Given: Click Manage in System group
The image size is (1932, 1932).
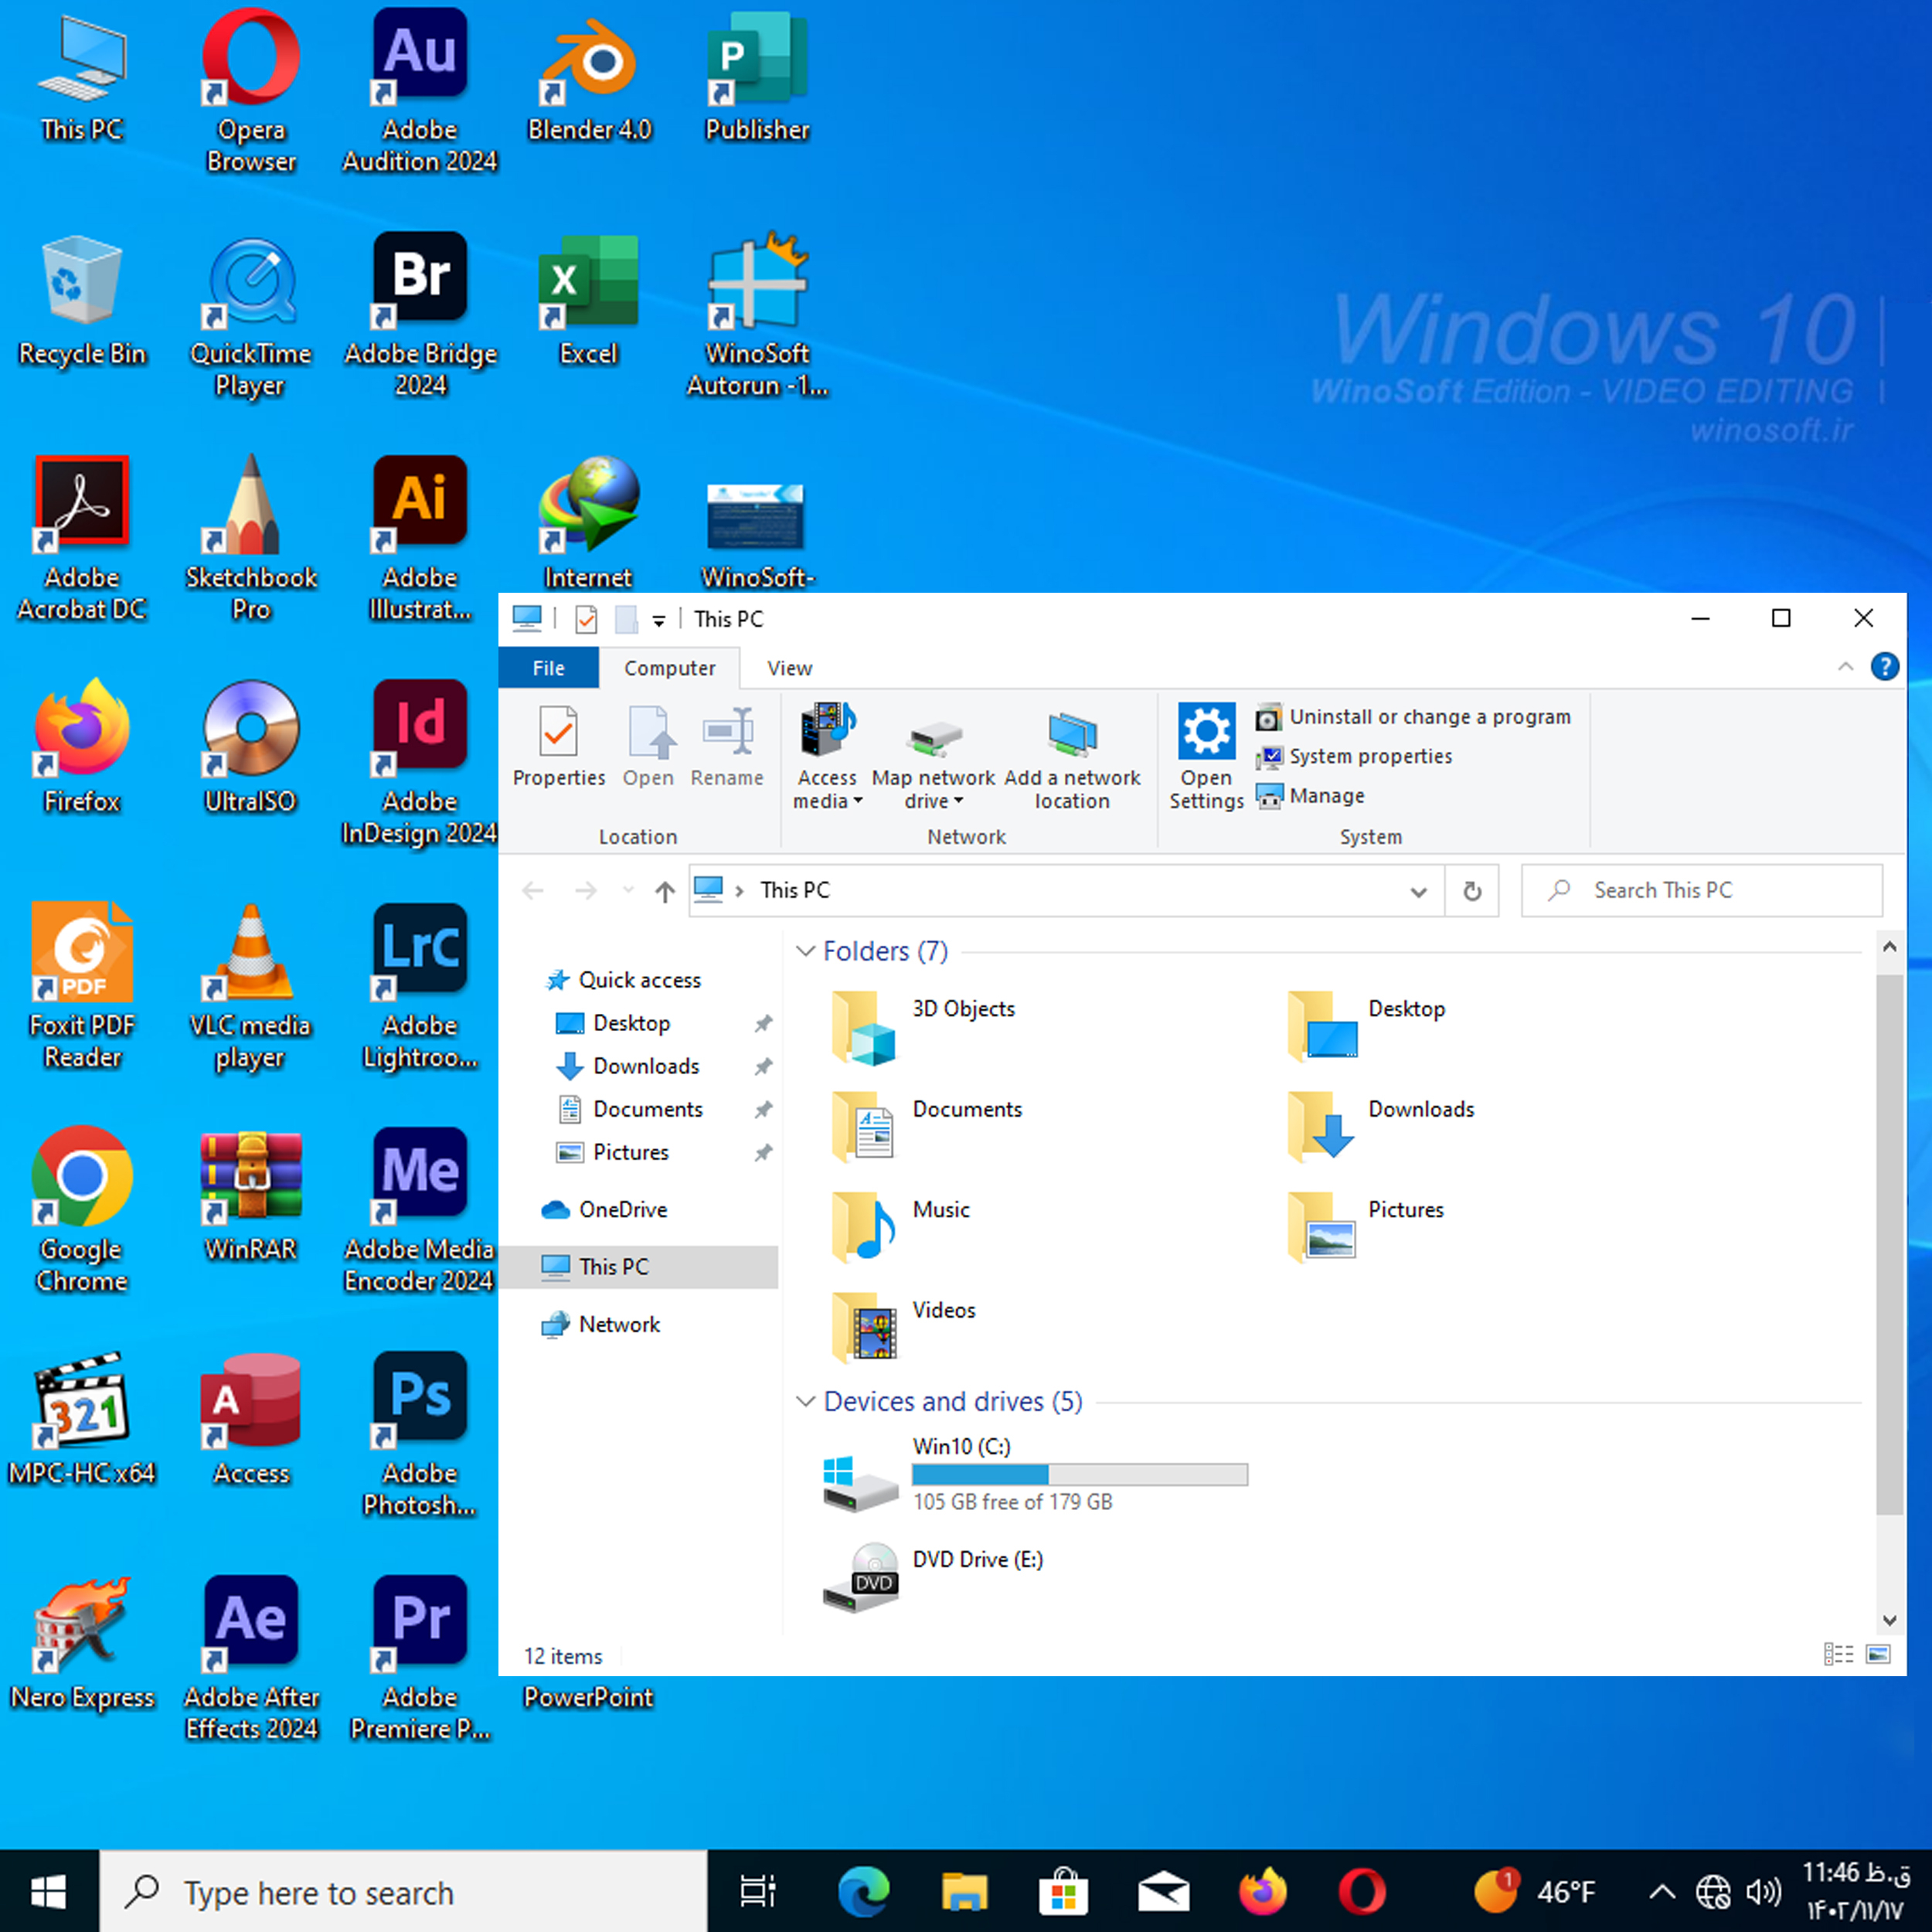Looking at the screenshot, I should tap(1310, 796).
